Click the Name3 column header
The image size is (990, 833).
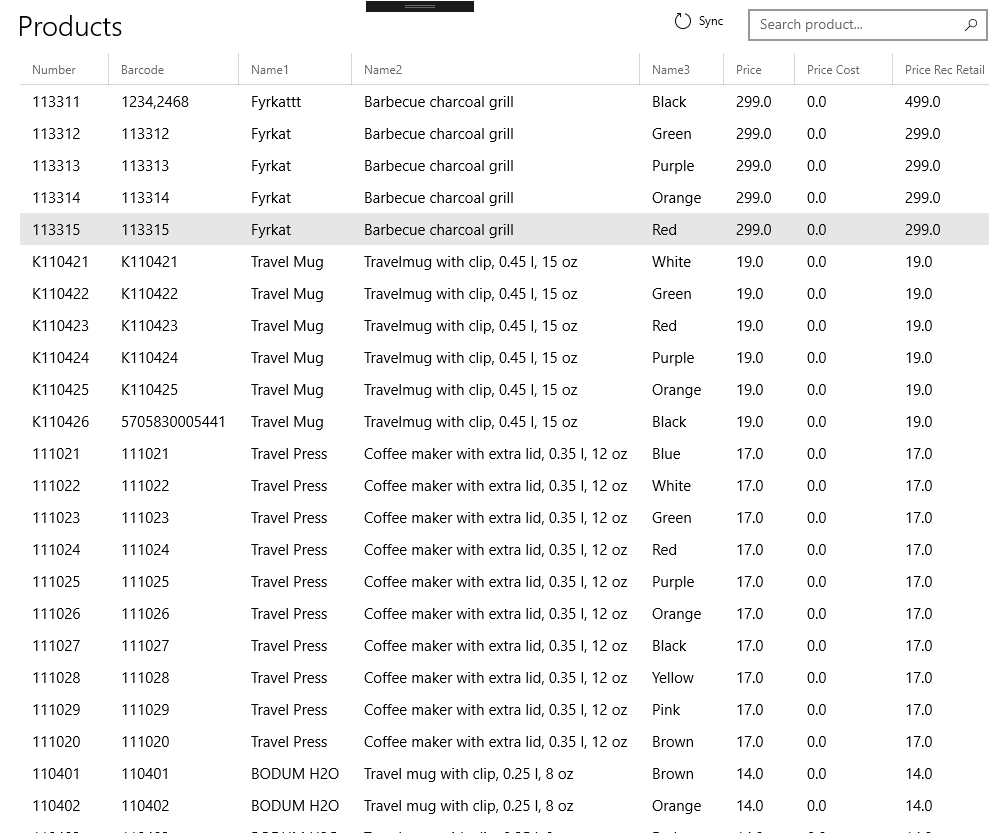pos(670,70)
